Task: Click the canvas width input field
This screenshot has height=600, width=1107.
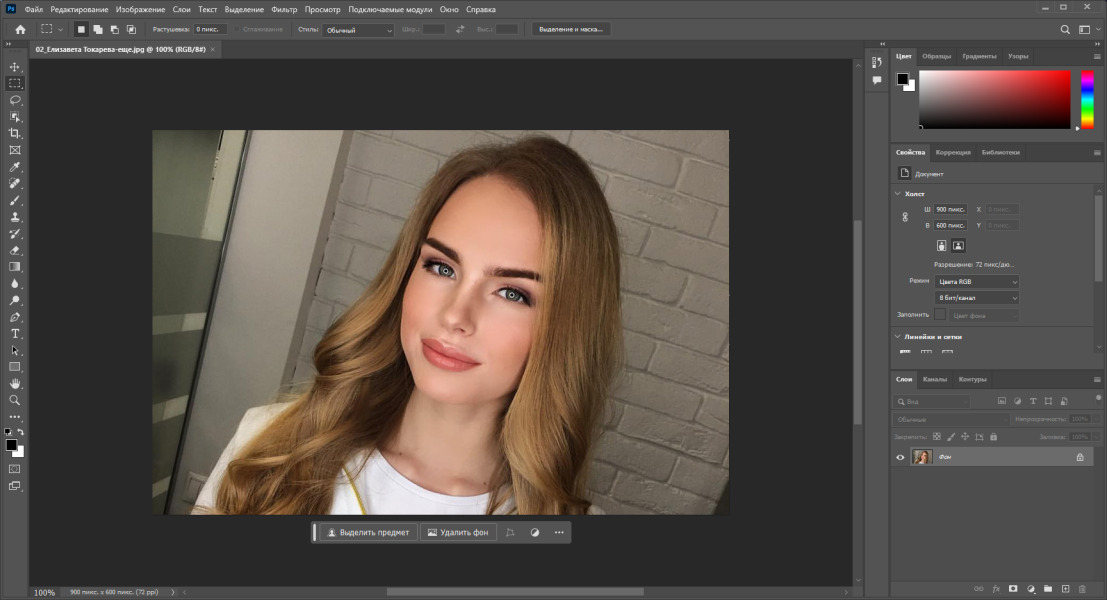Action: [x=951, y=210]
